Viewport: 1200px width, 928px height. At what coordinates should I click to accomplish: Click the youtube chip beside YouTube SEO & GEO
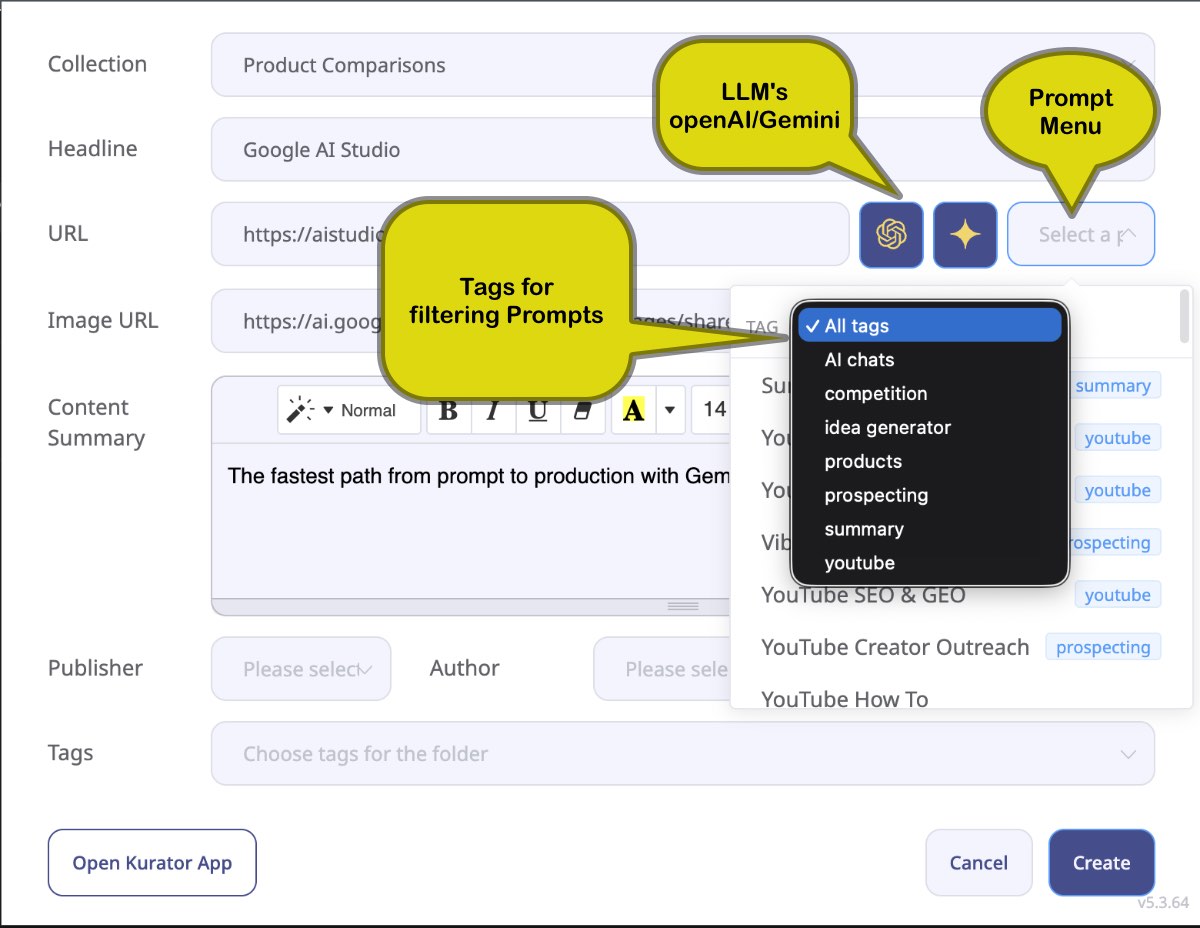(x=1117, y=595)
